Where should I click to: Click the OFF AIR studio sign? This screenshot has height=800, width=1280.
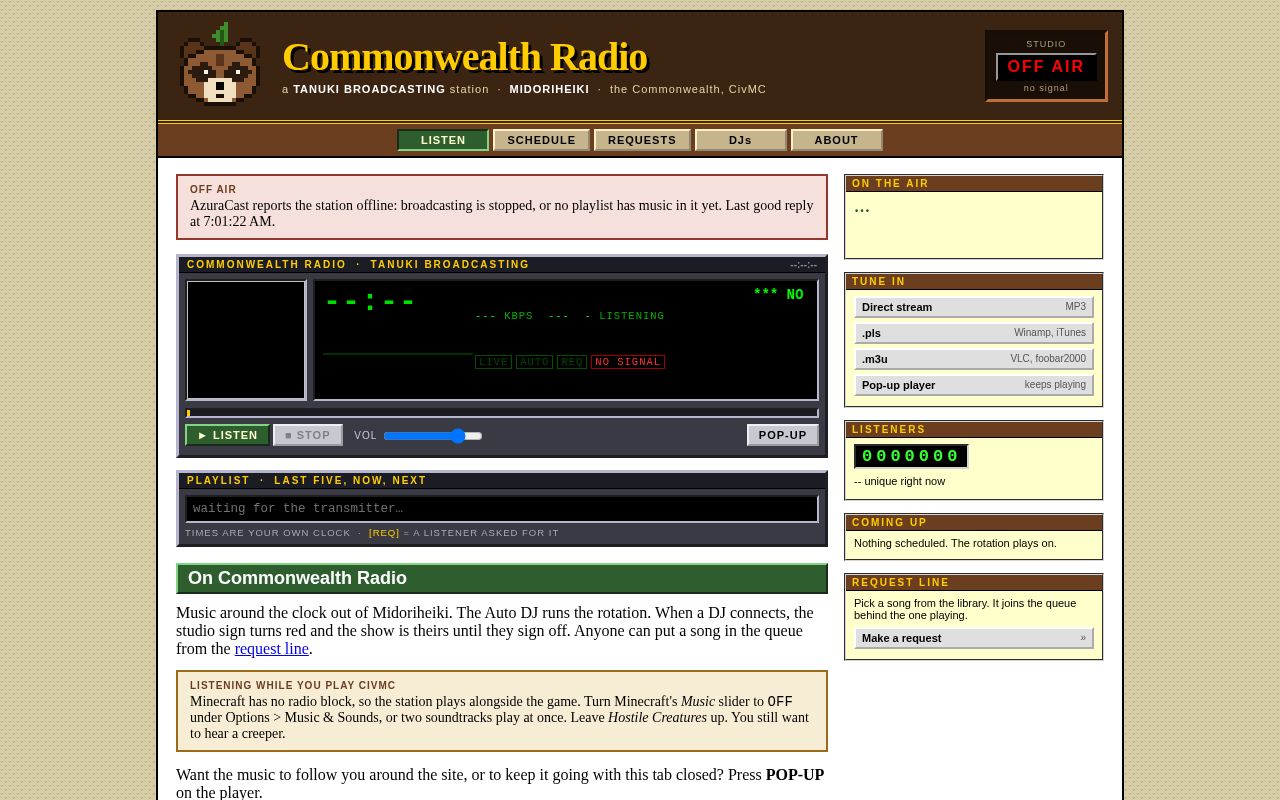point(1046,67)
